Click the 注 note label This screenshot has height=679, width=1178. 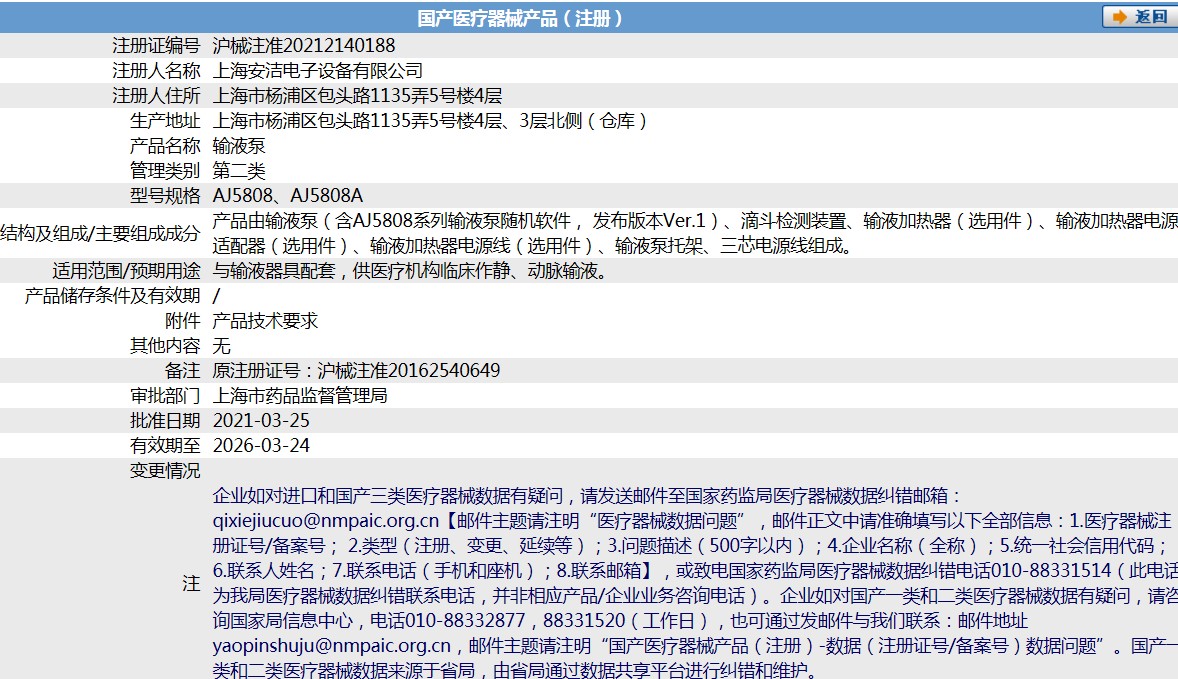point(192,584)
